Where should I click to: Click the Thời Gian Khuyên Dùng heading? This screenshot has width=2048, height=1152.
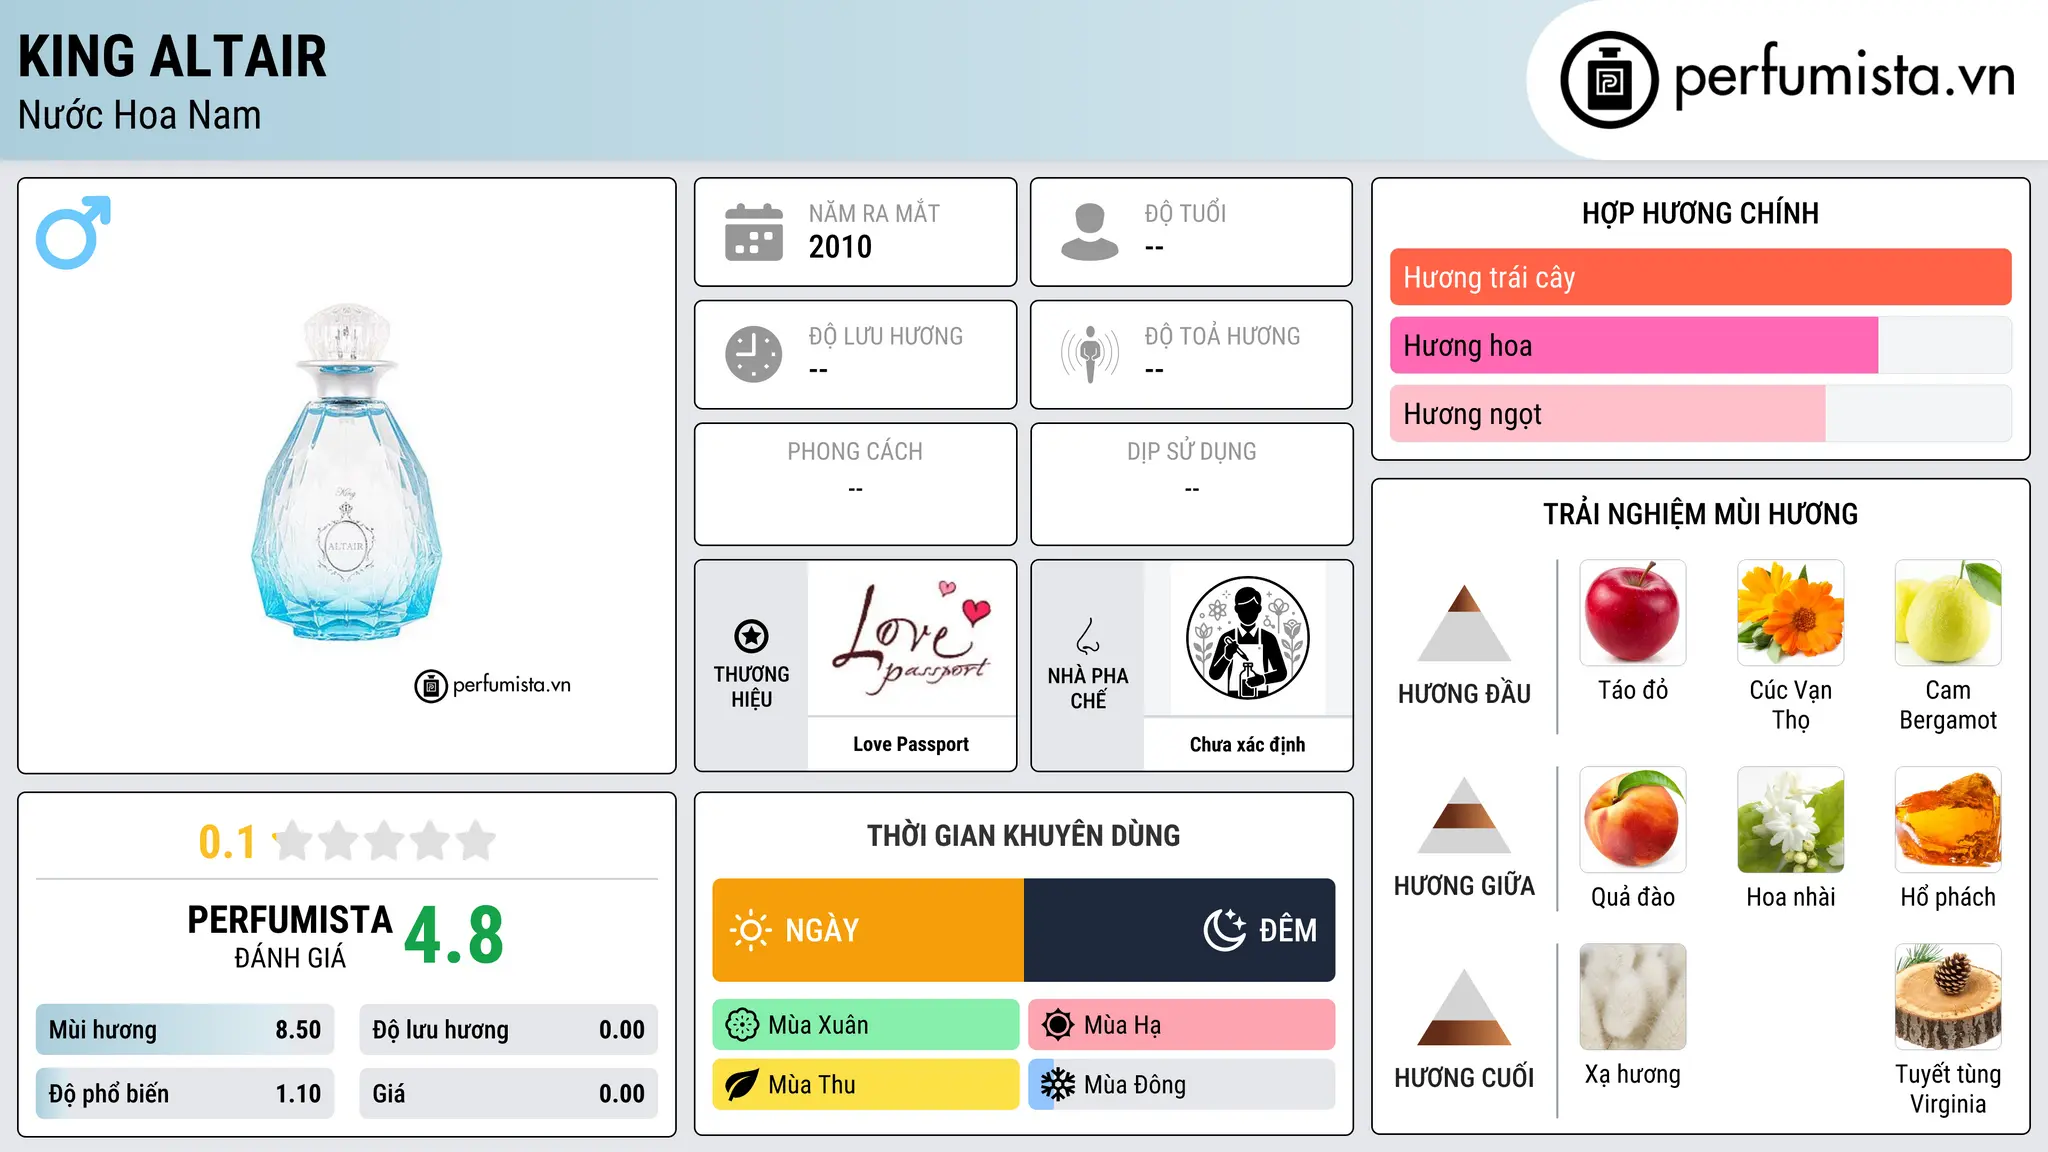click(x=1023, y=835)
